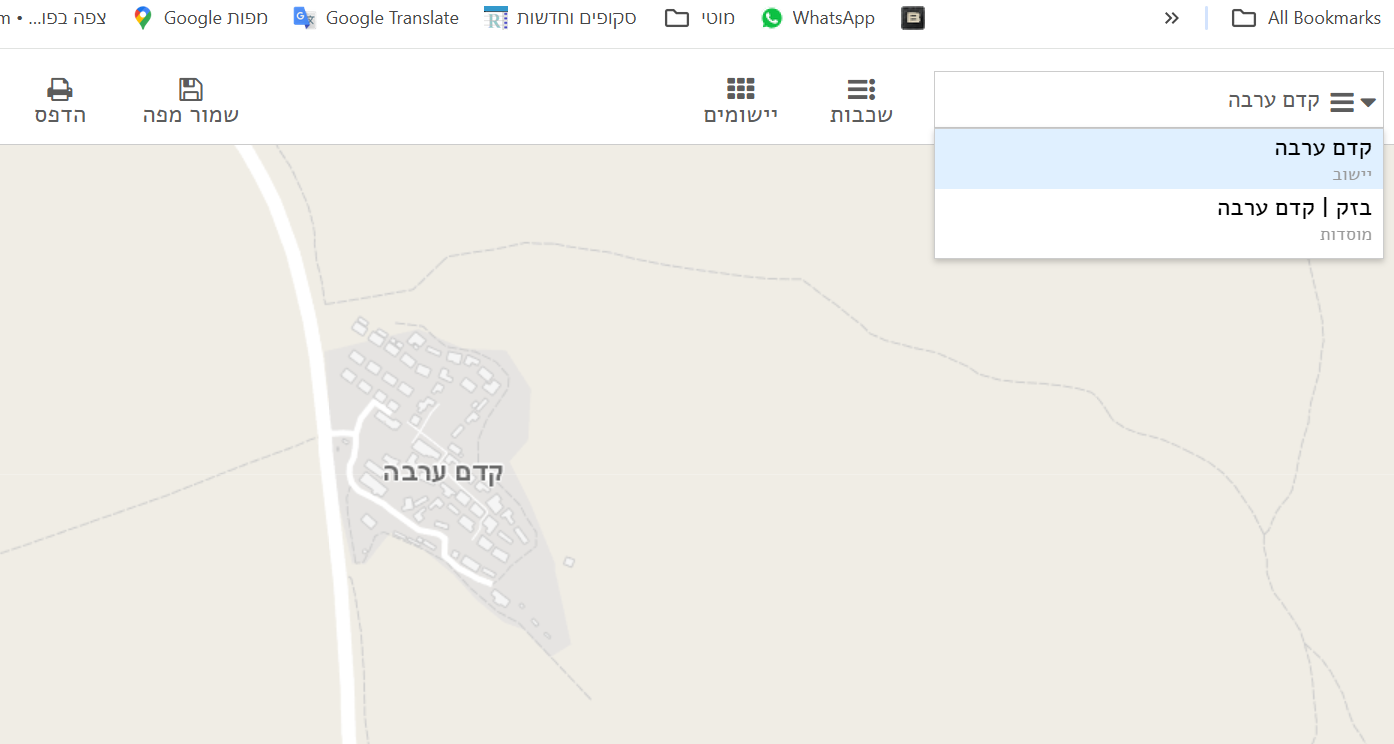Open the Google Translate bookmark

tap(376, 18)
